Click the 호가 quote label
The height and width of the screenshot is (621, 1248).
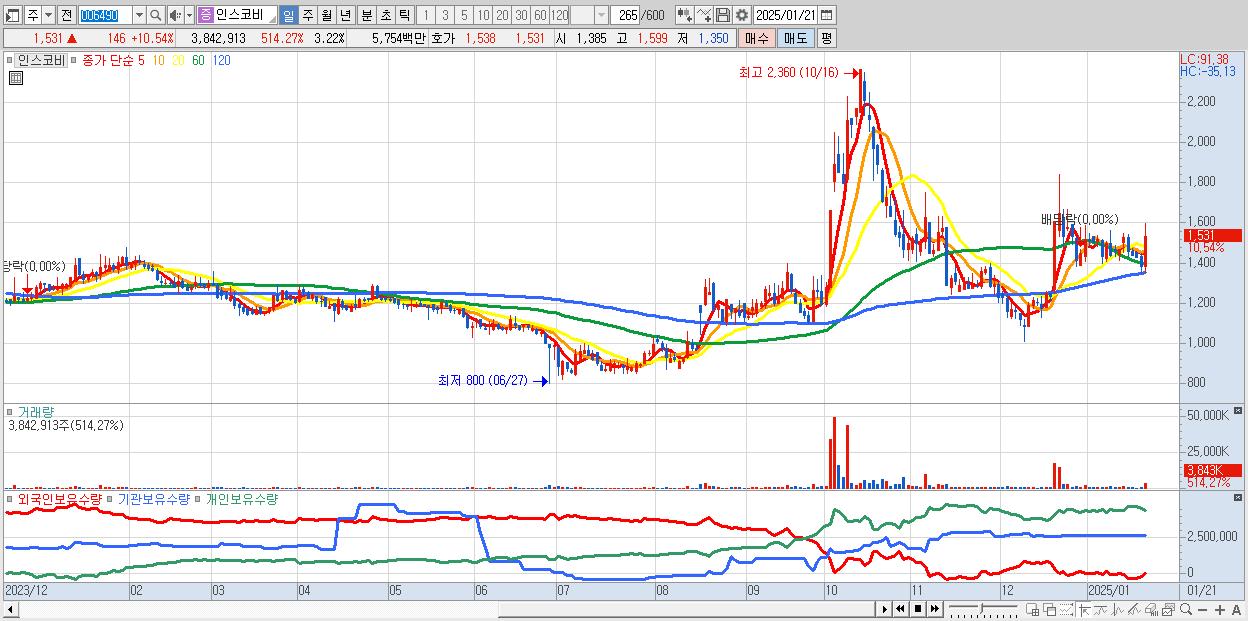click(x=443, y=38)
